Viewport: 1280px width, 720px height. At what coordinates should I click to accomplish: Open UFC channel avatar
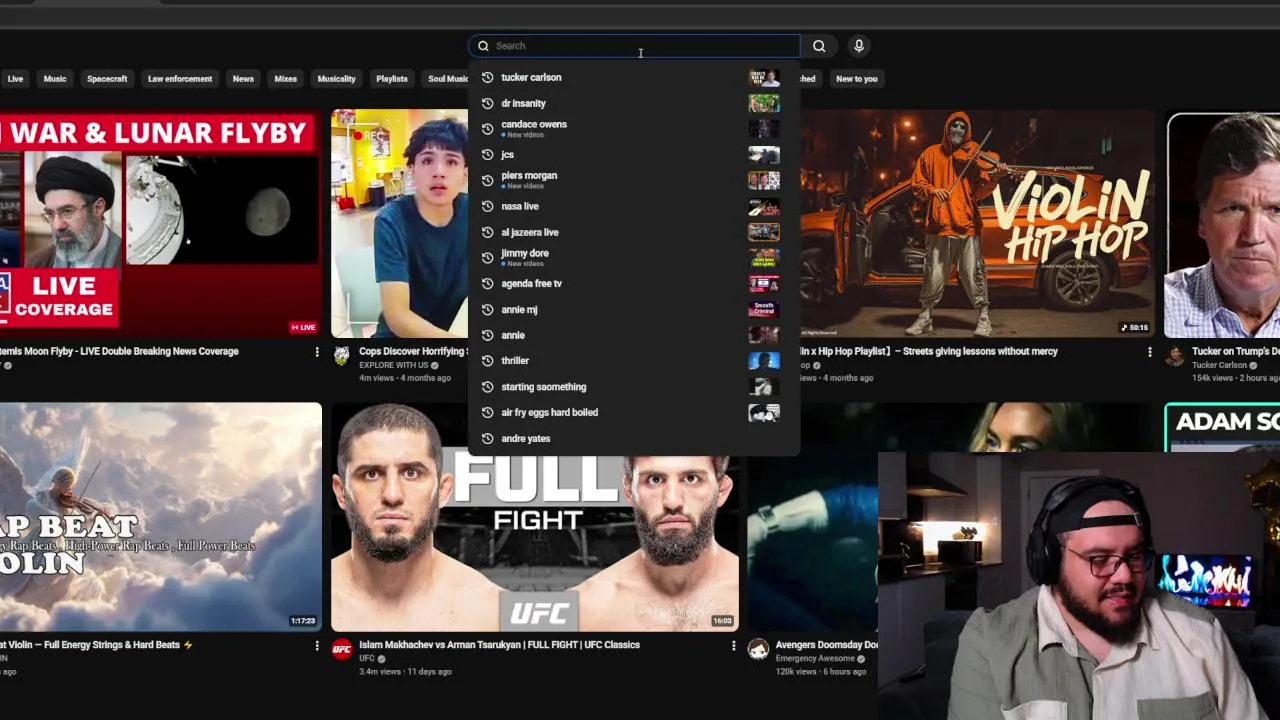coord(342,649)
